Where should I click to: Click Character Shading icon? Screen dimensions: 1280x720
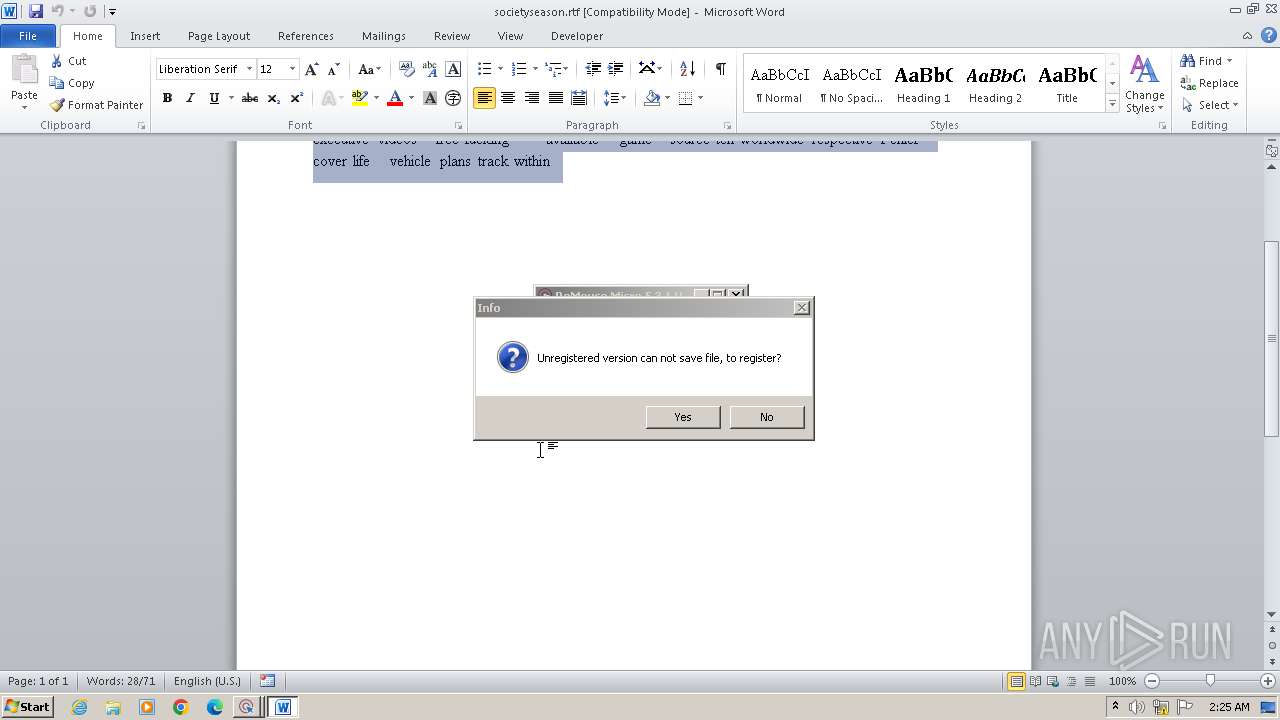click(x=430, y=98)
